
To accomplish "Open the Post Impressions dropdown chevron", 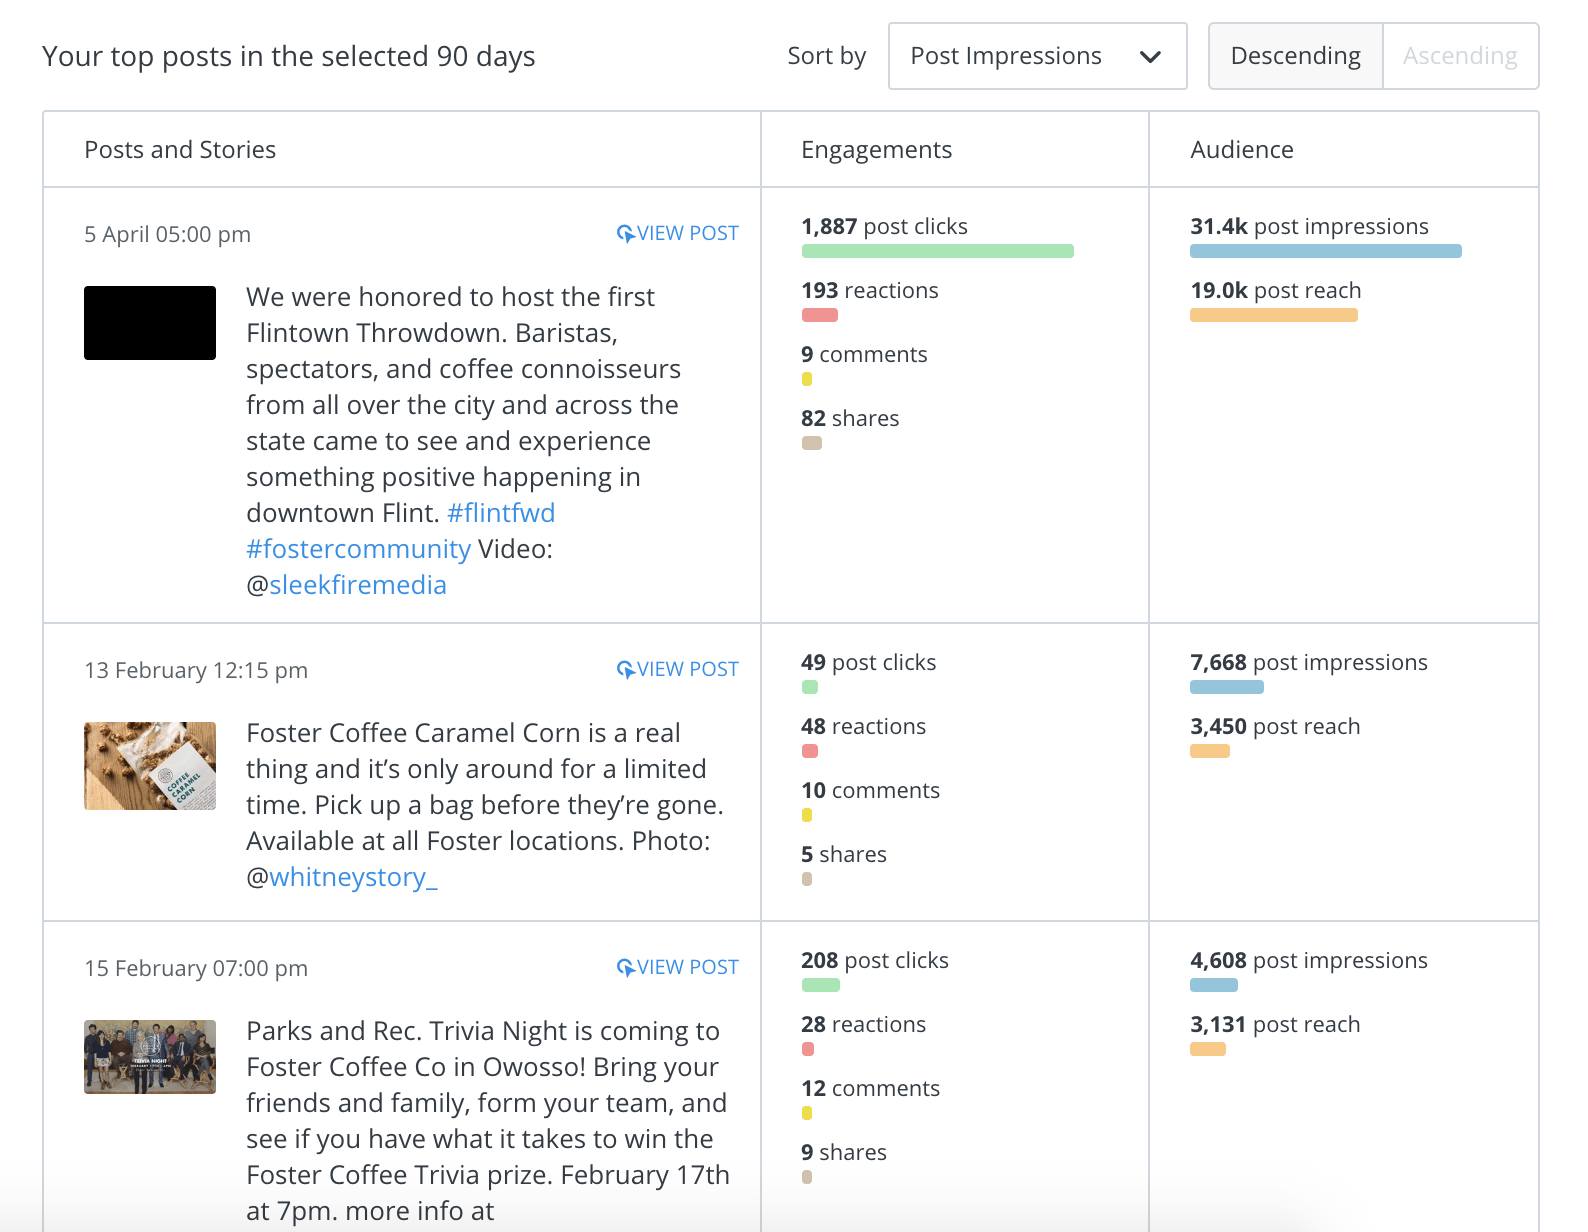I will [x=1150, y=56].
